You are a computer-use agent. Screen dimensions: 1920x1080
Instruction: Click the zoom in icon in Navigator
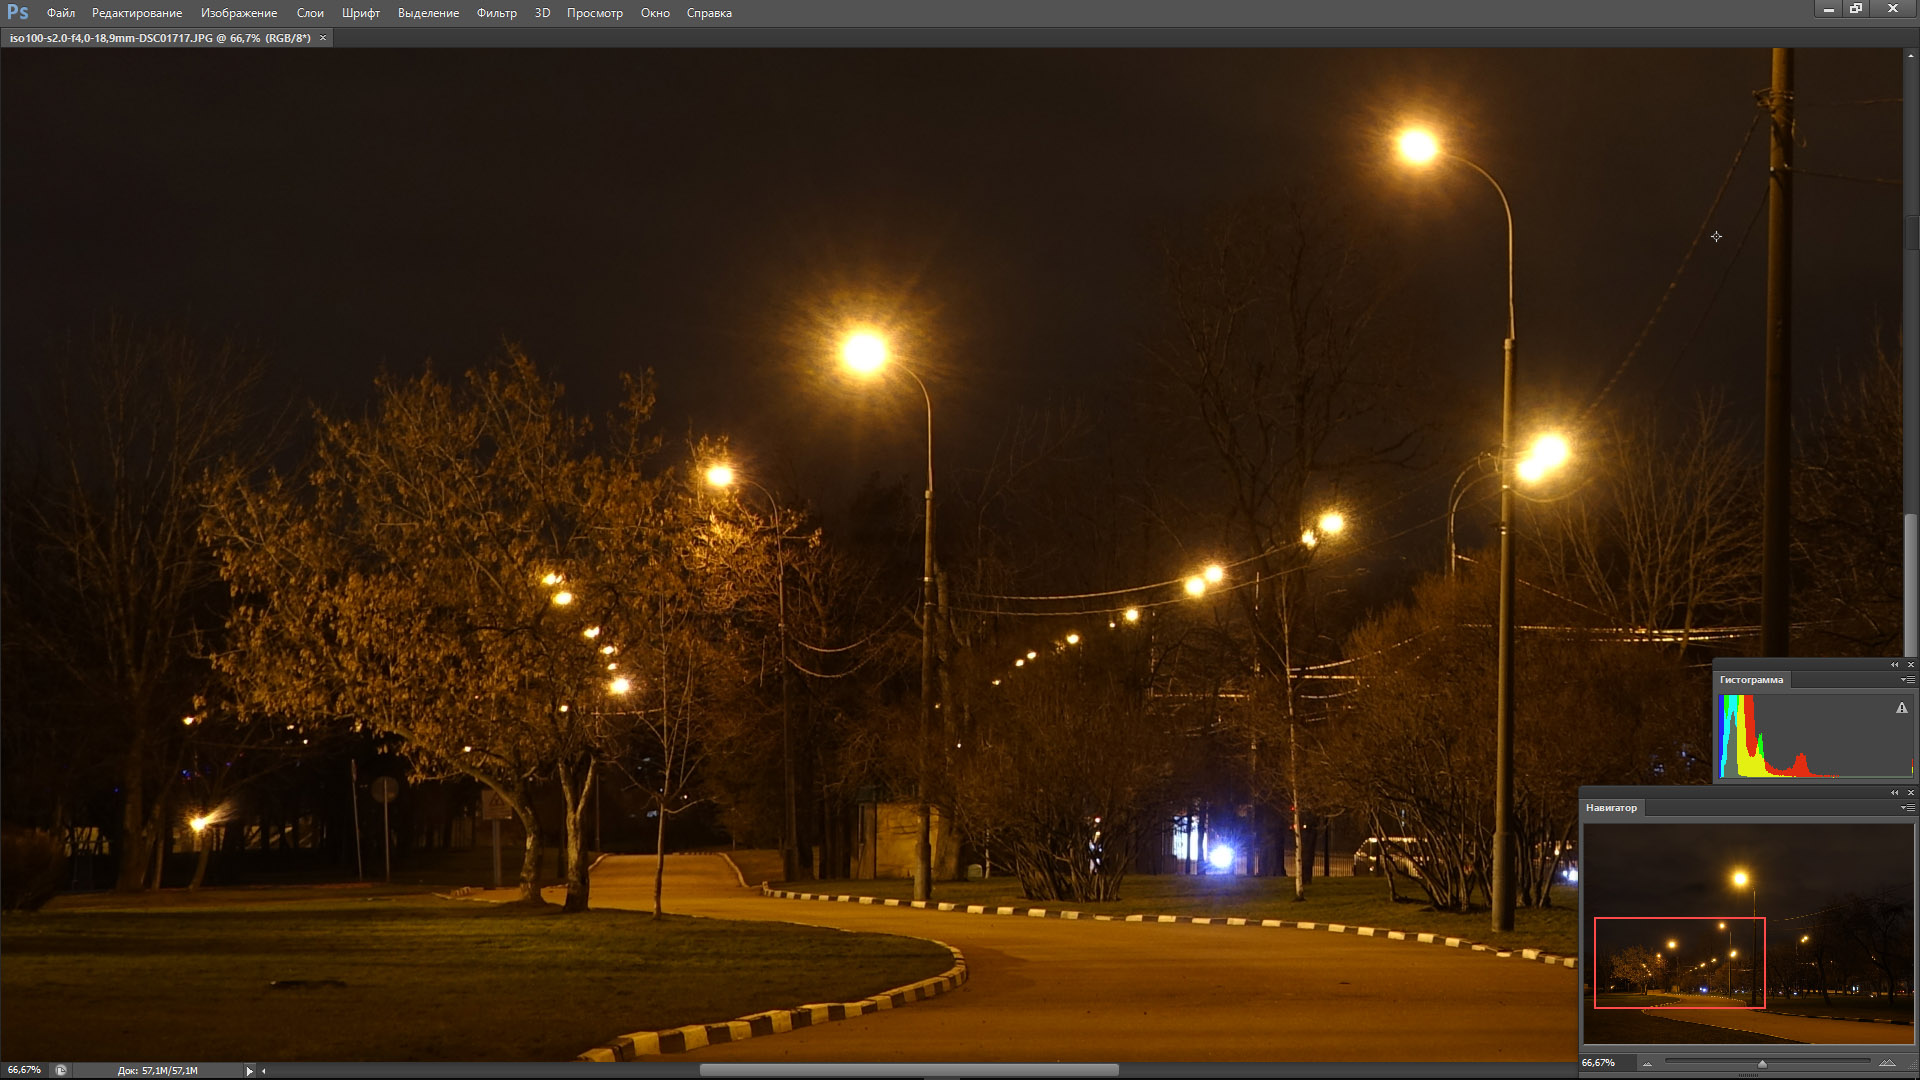pos(1886,1063)
